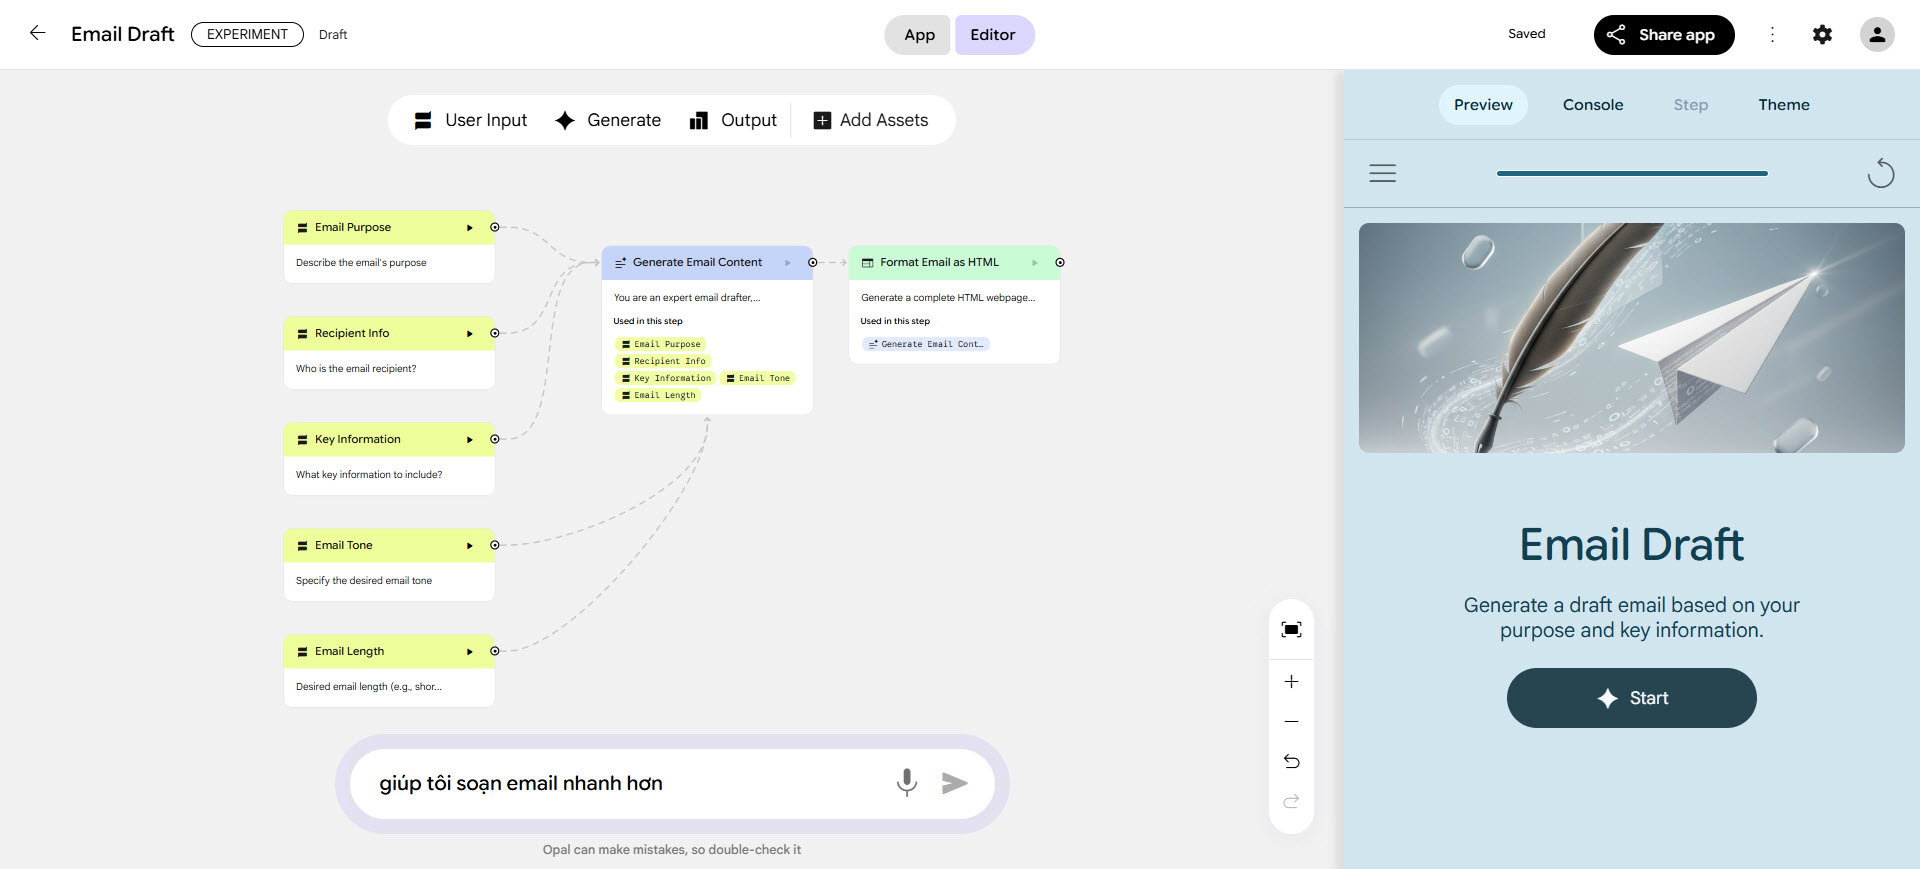1920x869 pixels.
Task: Click the Share app button
Action: pos(1663,35)
